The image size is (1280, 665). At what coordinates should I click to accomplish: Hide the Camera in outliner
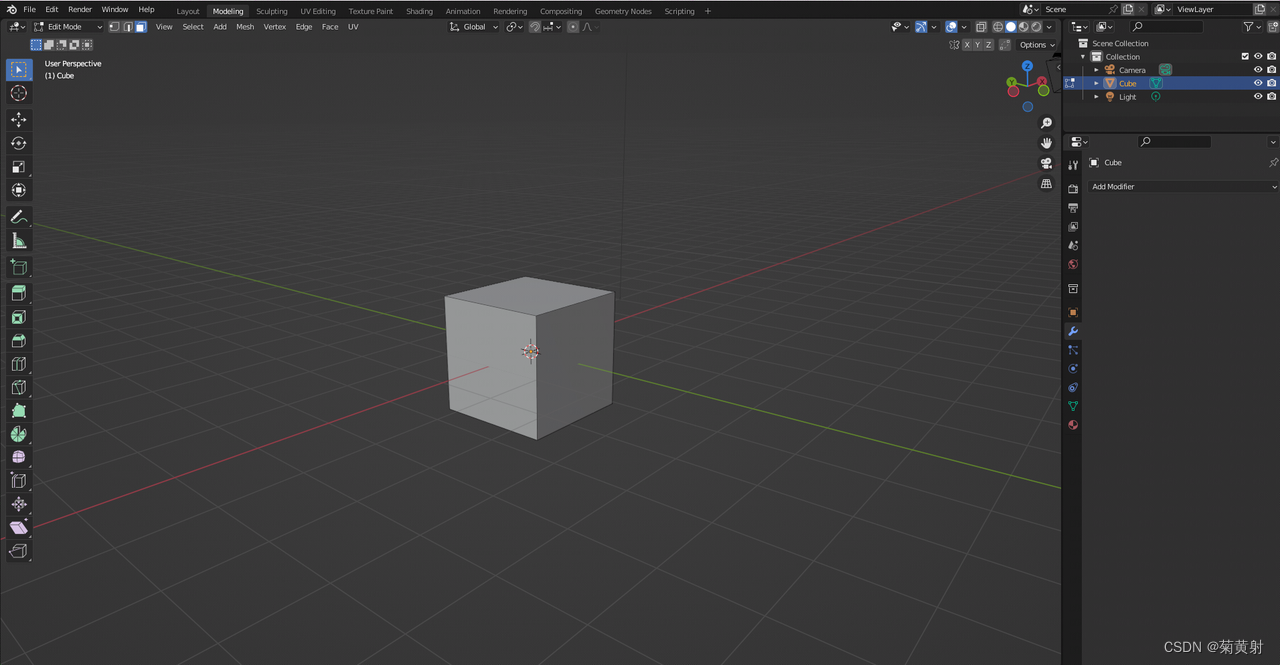tap(1258, 70)
